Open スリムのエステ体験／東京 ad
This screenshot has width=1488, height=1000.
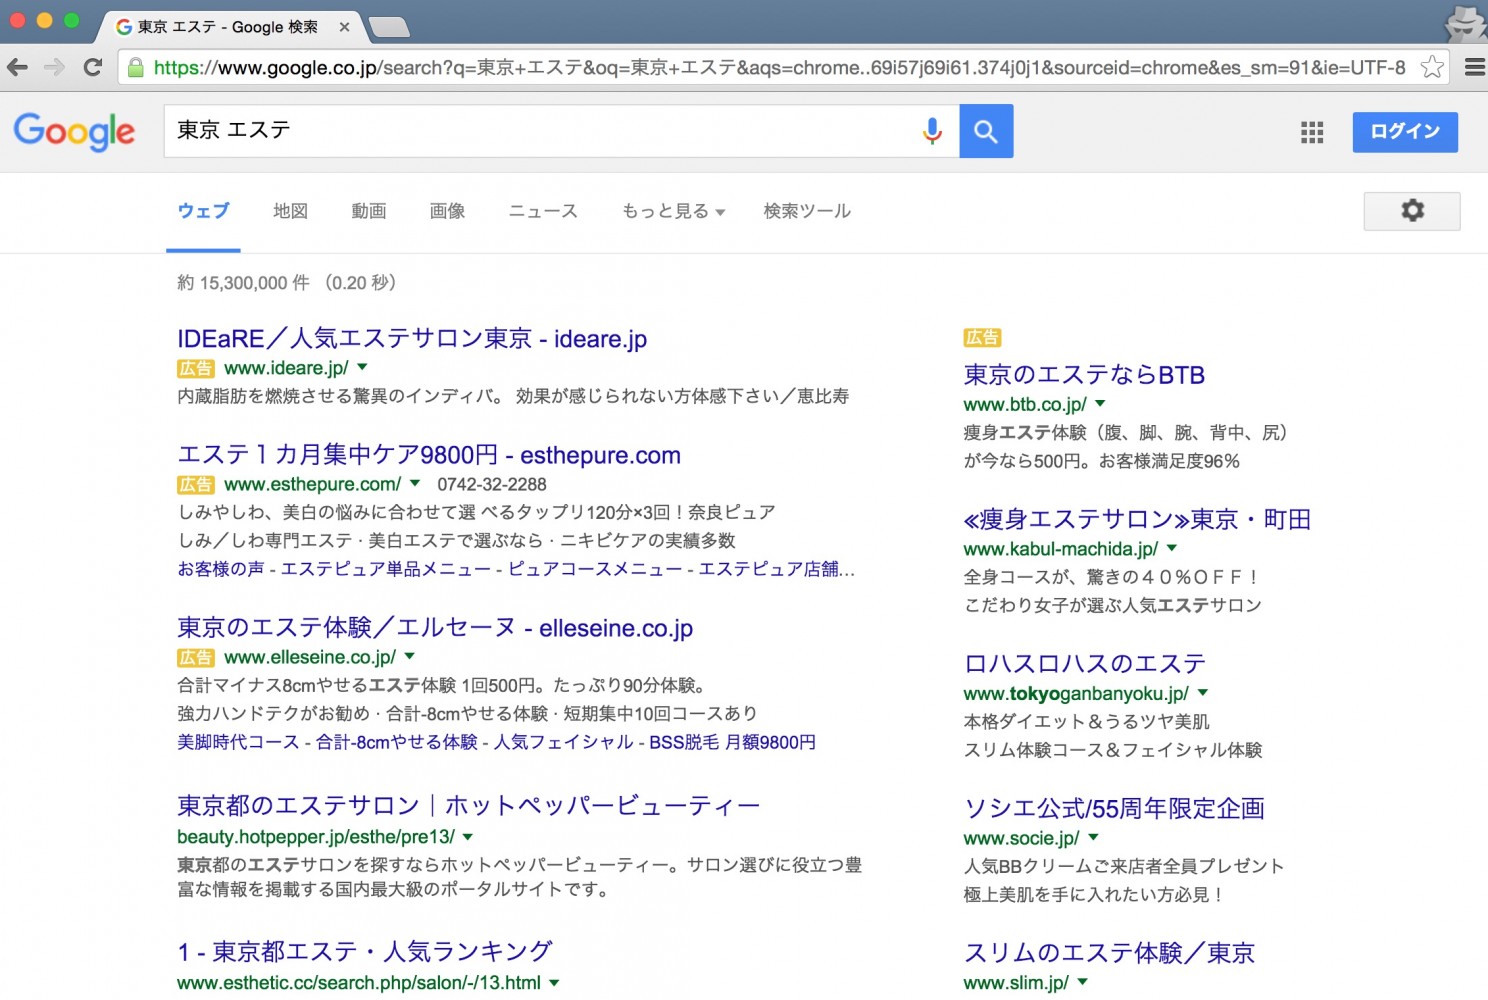(x=1109, y=953)
